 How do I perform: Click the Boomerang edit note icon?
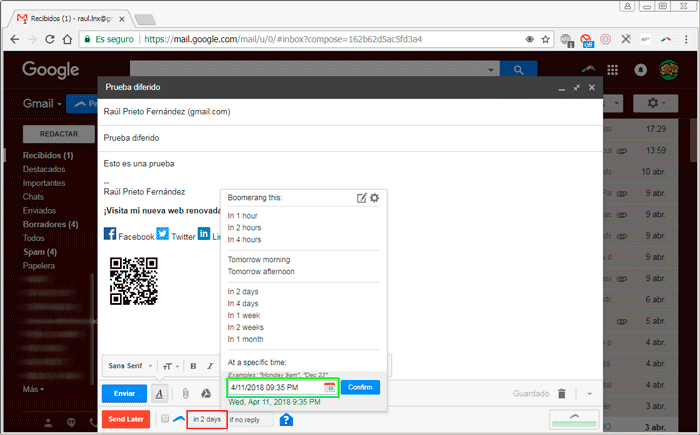coord(362,198)
